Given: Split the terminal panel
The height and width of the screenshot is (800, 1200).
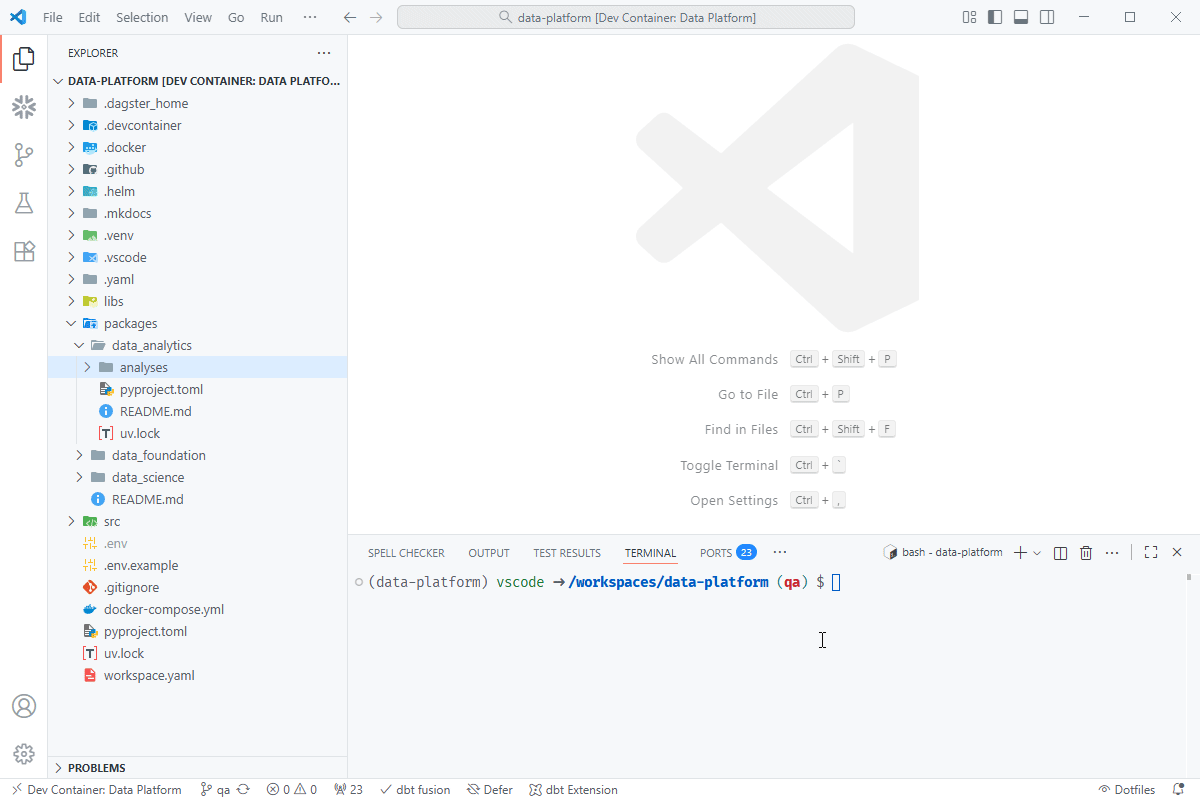Looking at the screenshot, I should point(1061,553).
